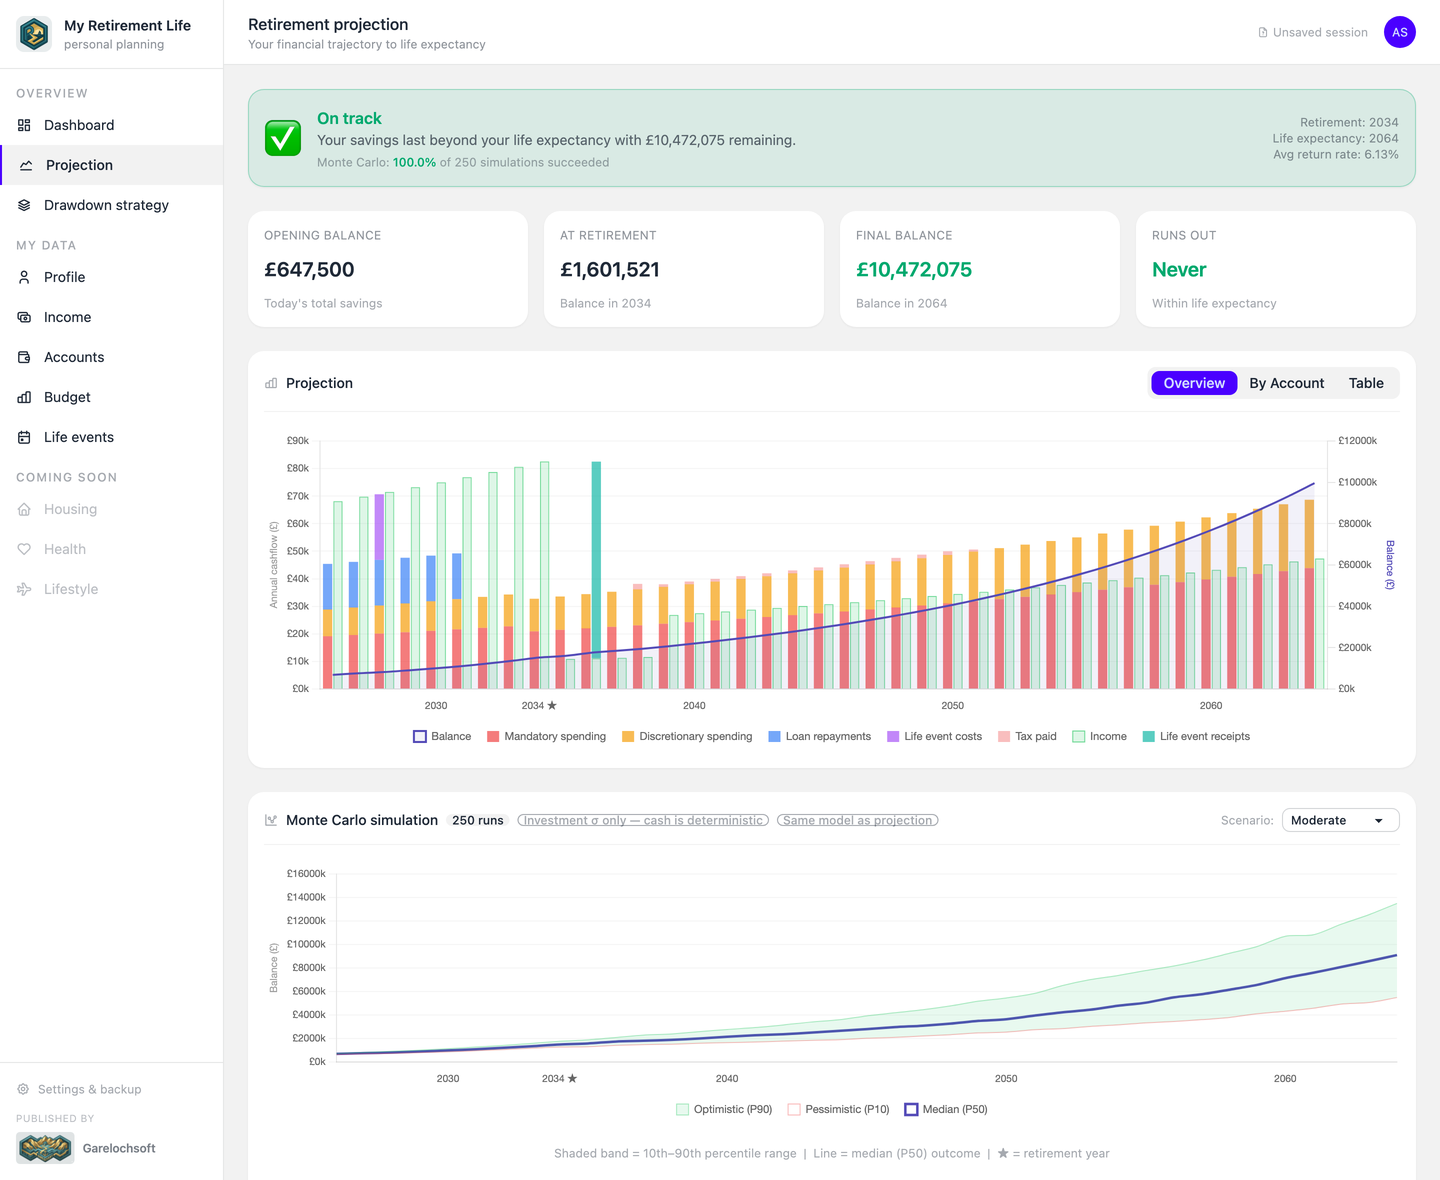
Task: Click the Life events calendar icon
Action: click(x=24, y=437)
